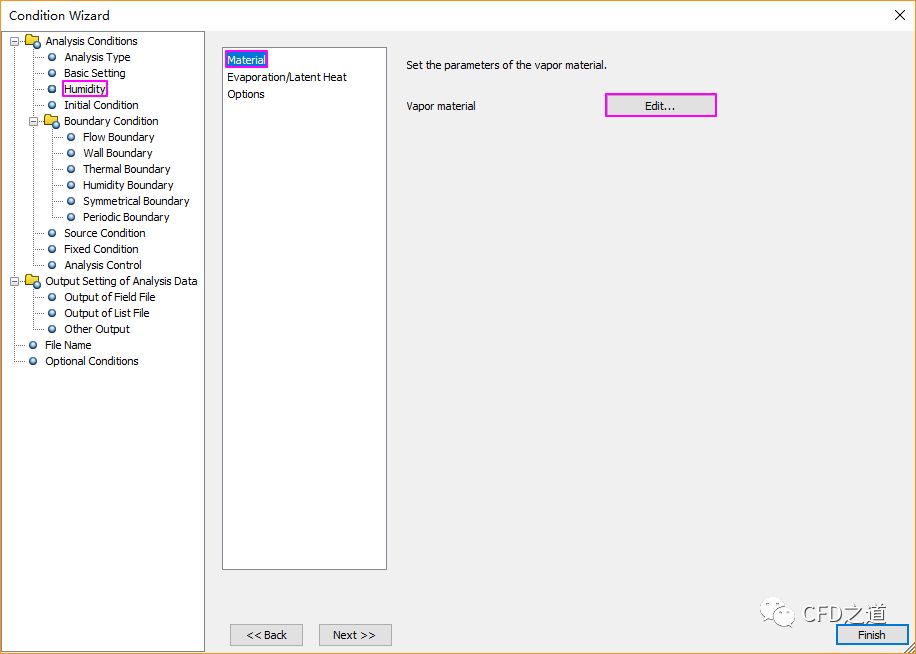Open Symmetrical Boundary settings

click(x=136, y=201)
